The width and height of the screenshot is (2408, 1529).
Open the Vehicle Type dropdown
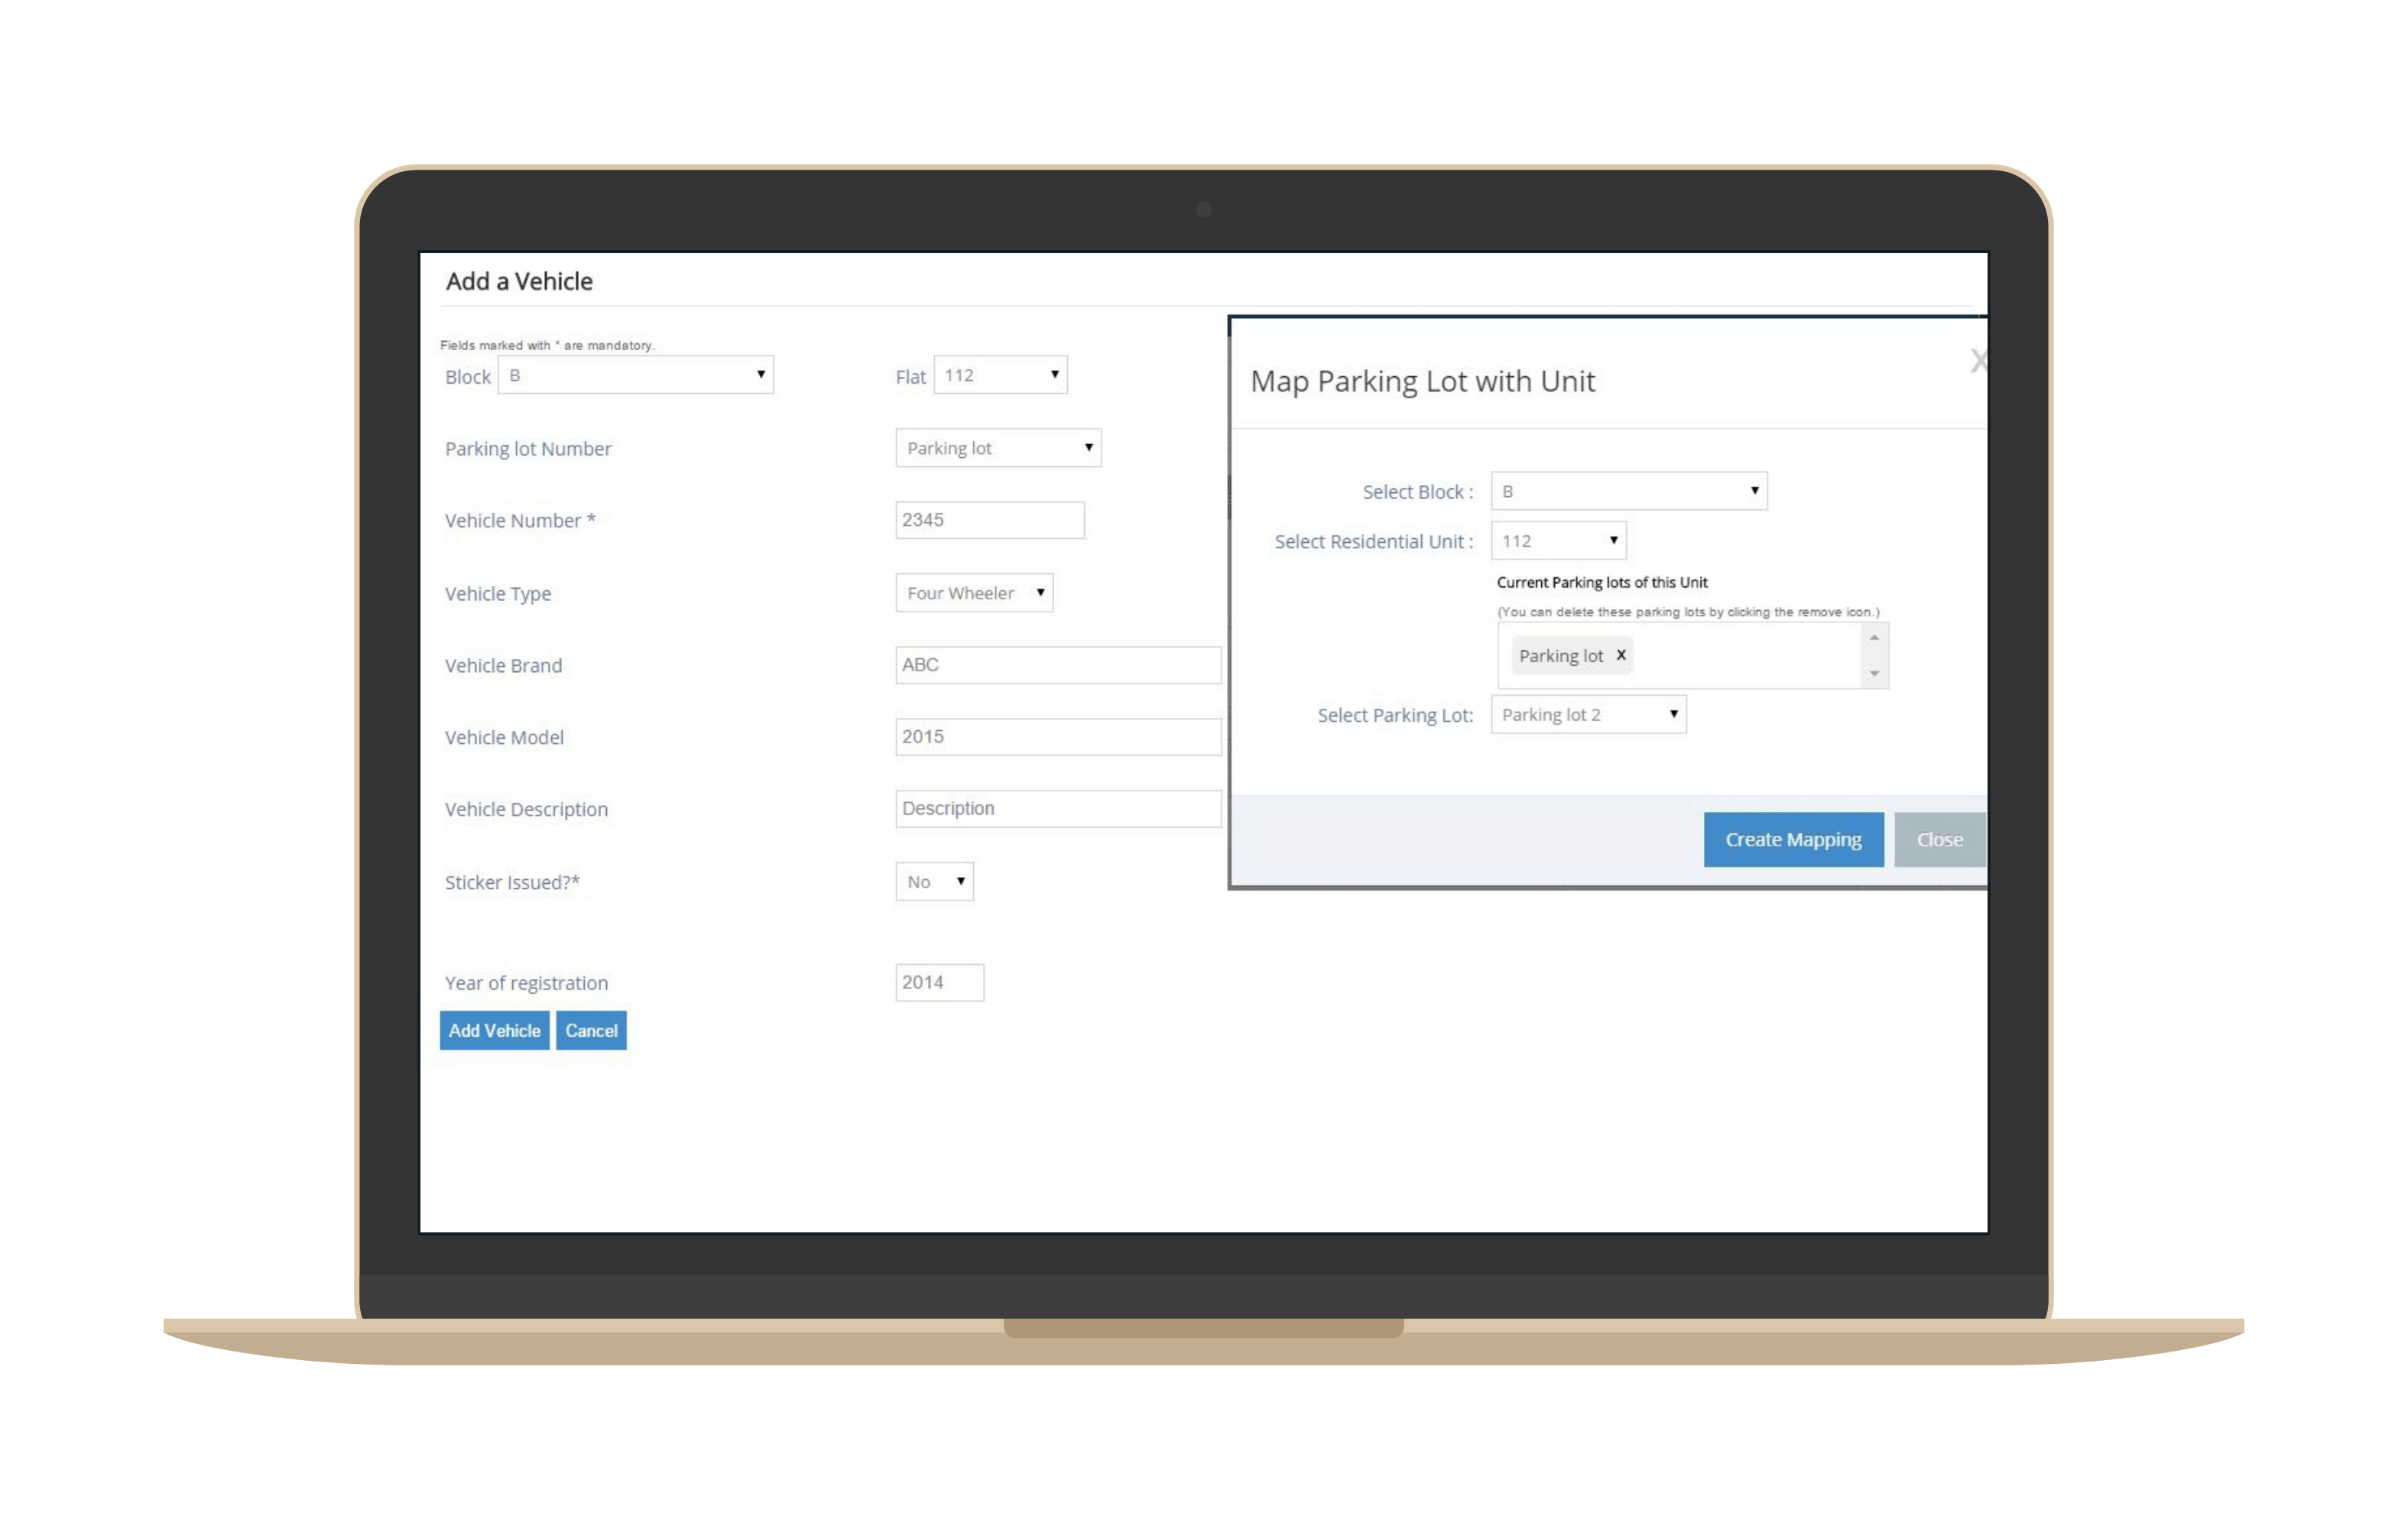point(974,593)
